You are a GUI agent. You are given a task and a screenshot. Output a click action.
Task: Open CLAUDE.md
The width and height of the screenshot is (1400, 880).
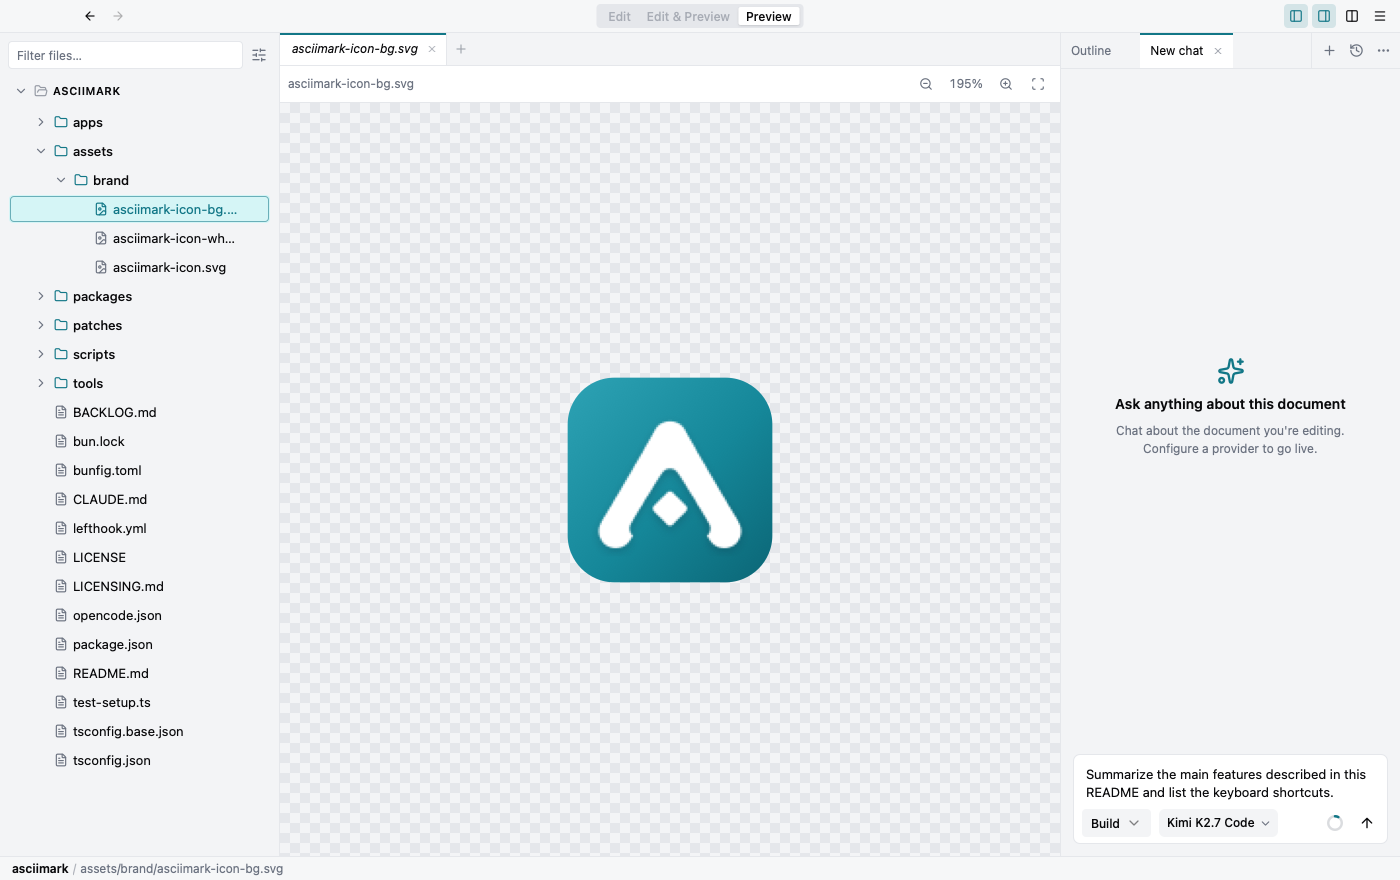coord(139,499)
